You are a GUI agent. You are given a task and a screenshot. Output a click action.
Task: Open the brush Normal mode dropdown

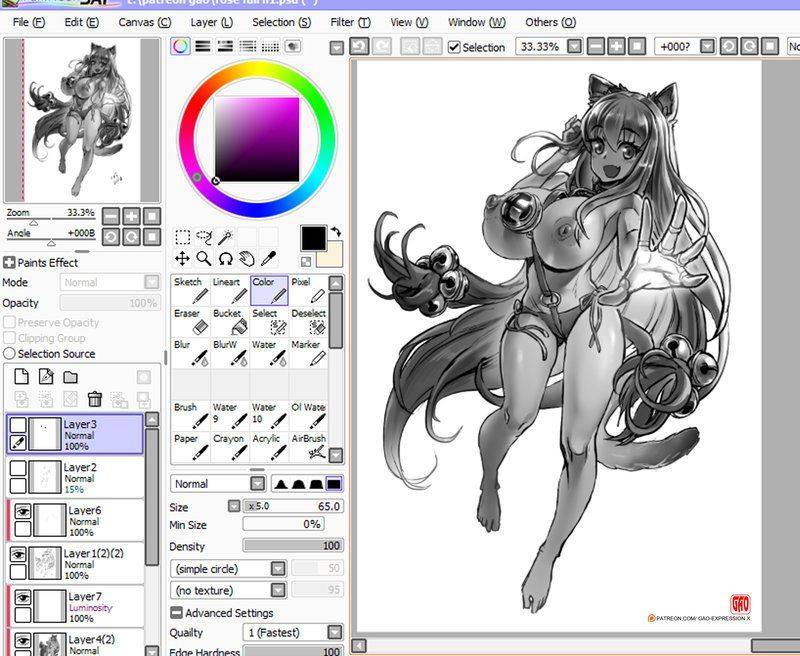258,484
